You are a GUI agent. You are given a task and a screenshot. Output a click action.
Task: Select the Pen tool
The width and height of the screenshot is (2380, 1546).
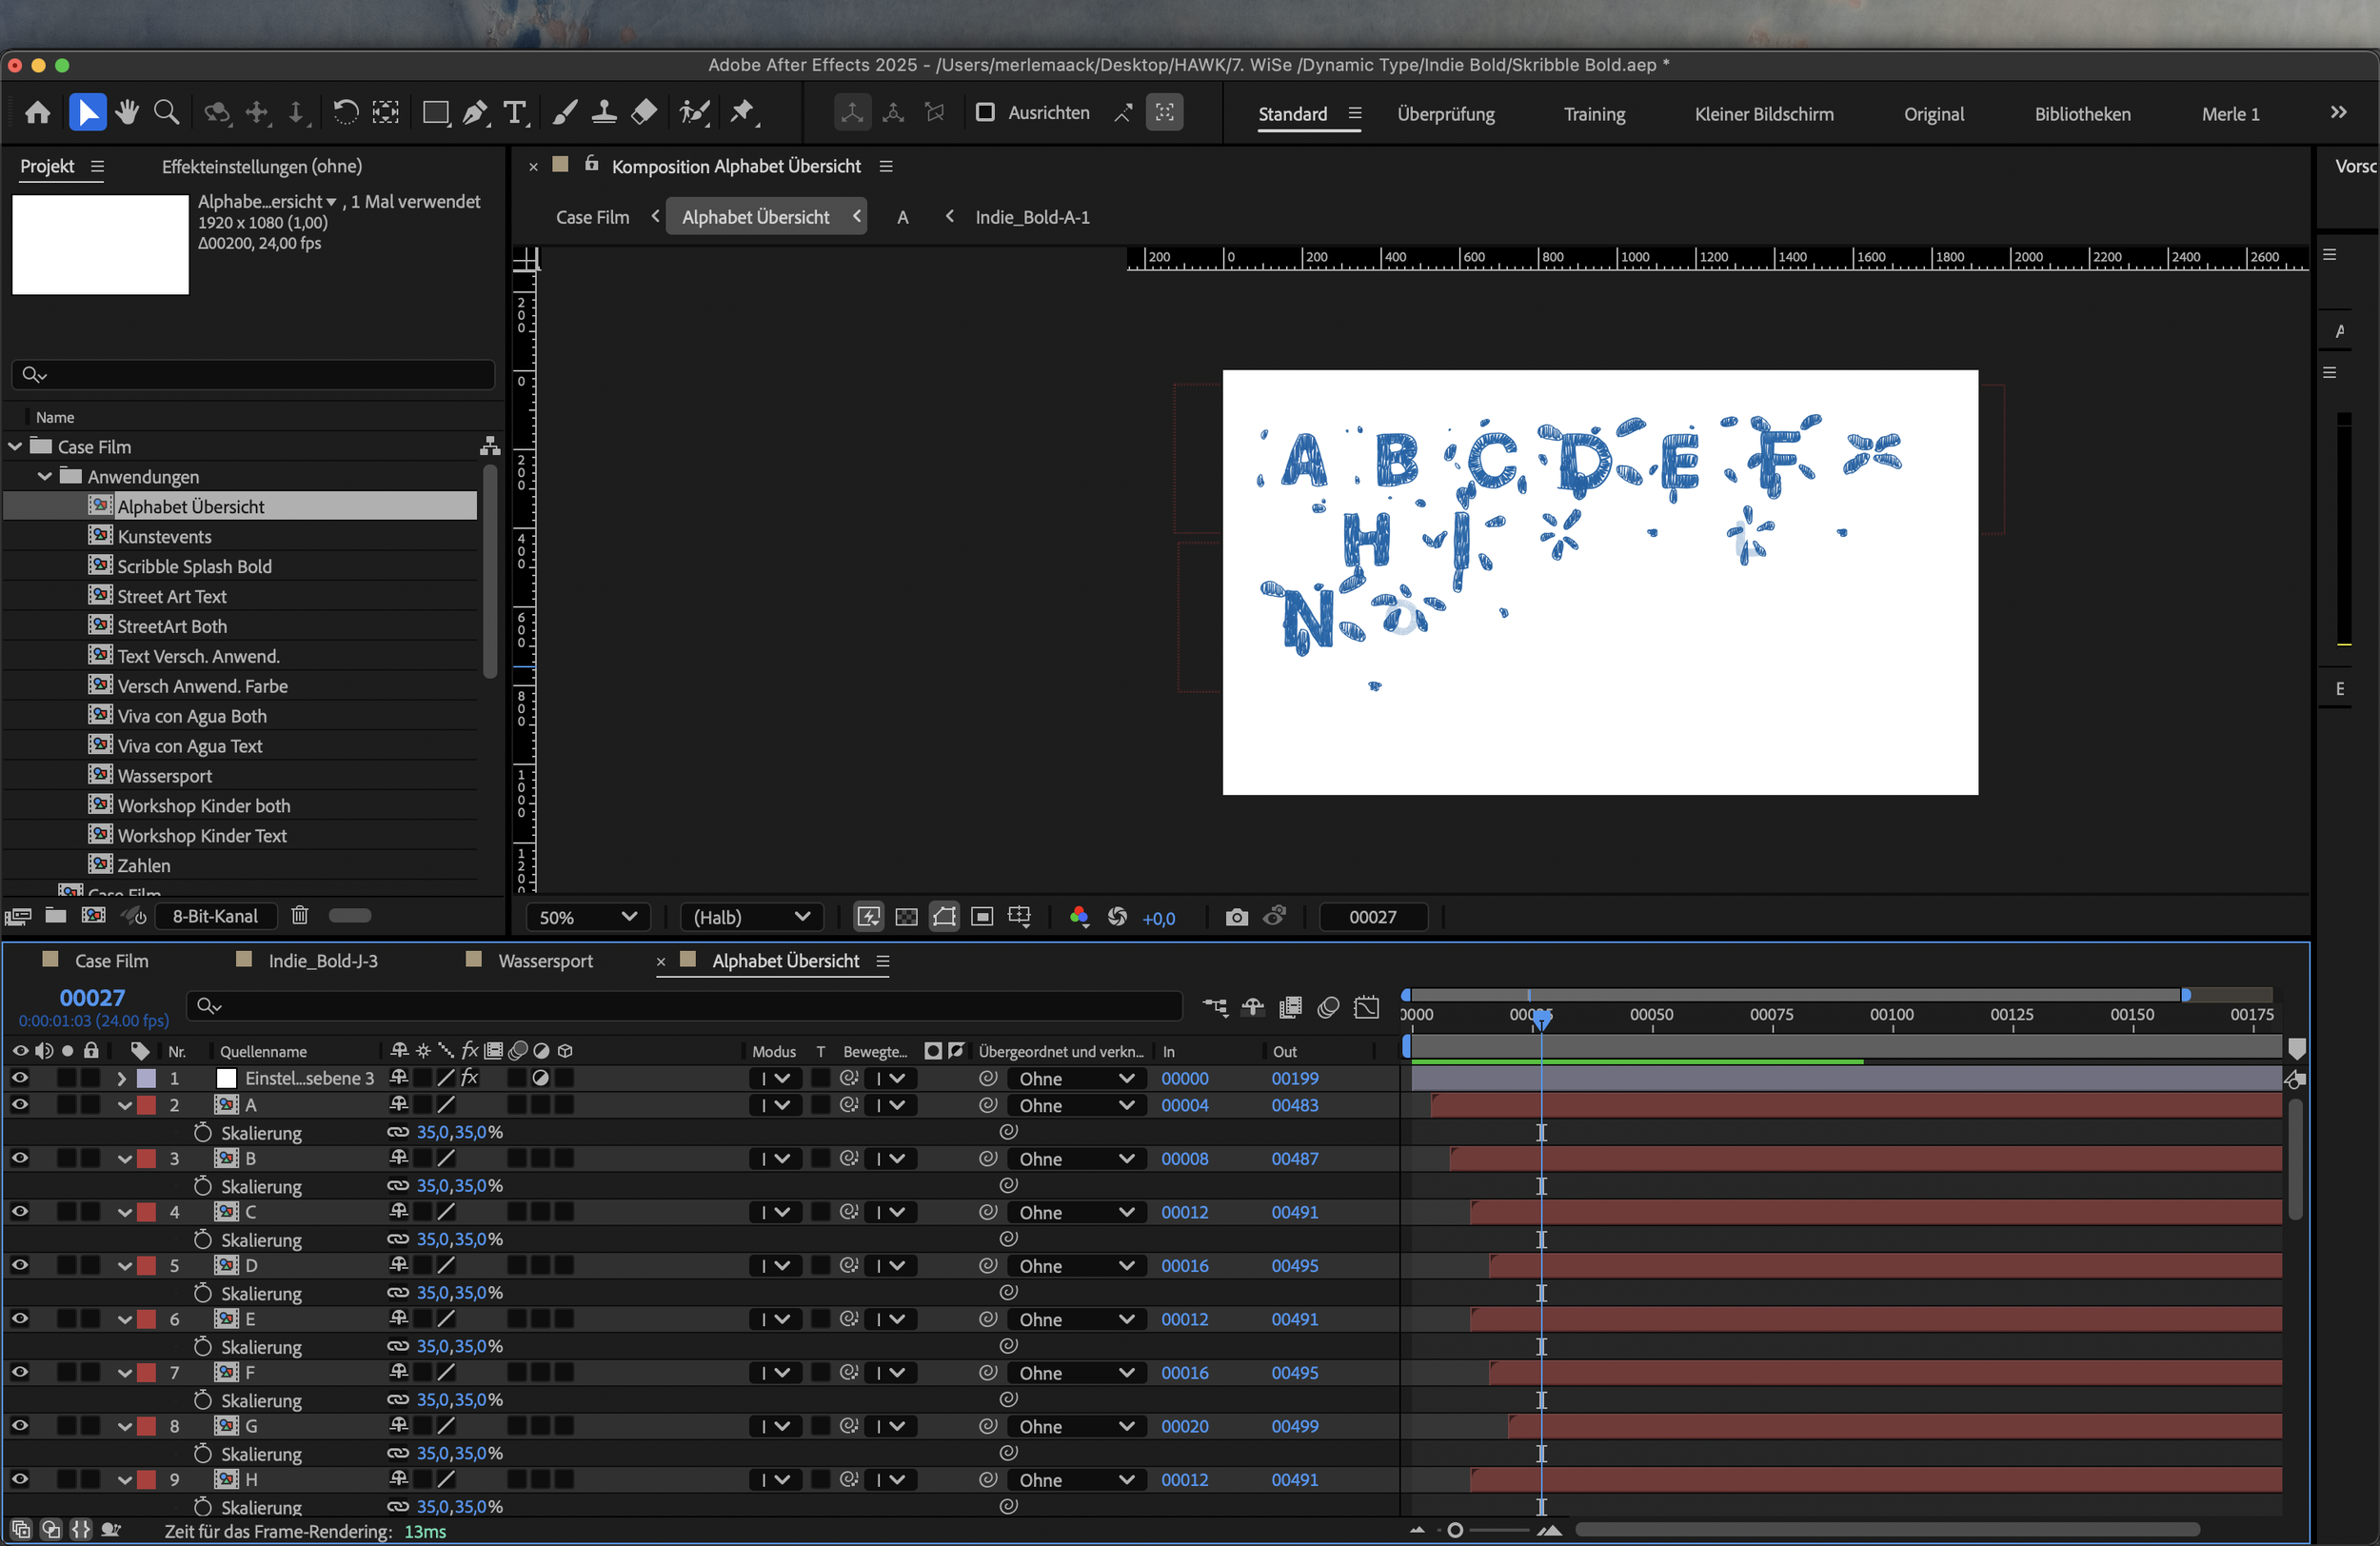click(476, 112)
